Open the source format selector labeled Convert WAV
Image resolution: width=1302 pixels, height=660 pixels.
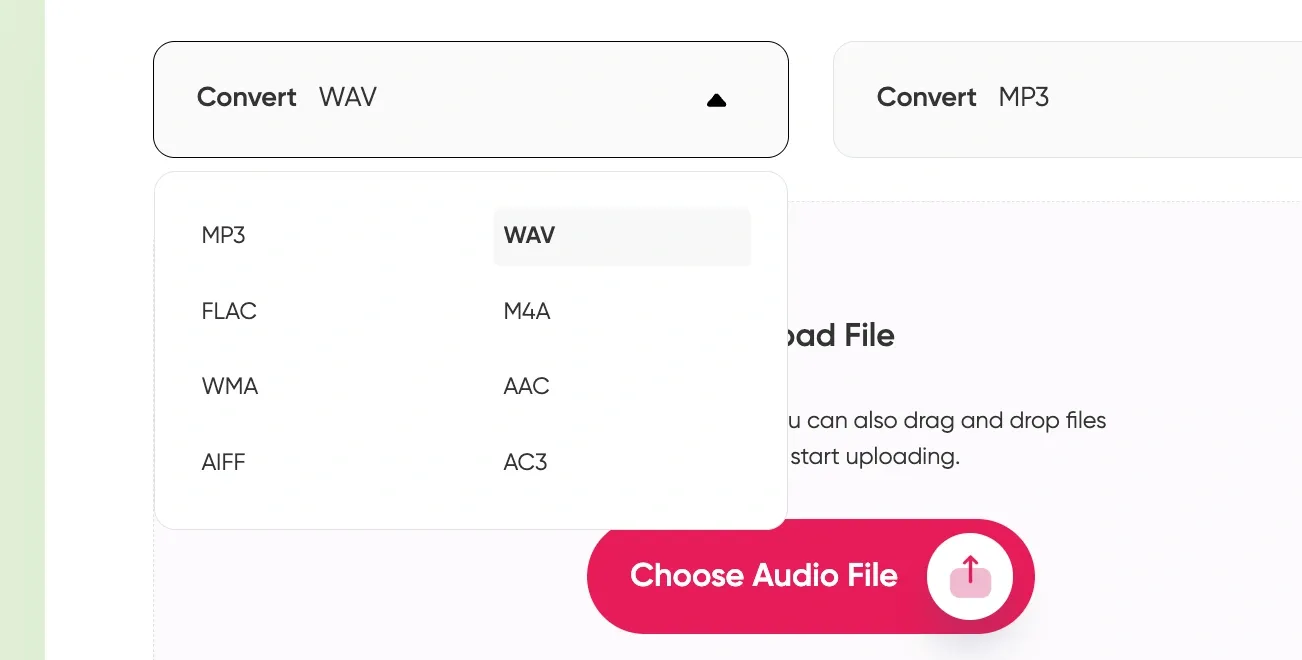(x=470, y=99)
